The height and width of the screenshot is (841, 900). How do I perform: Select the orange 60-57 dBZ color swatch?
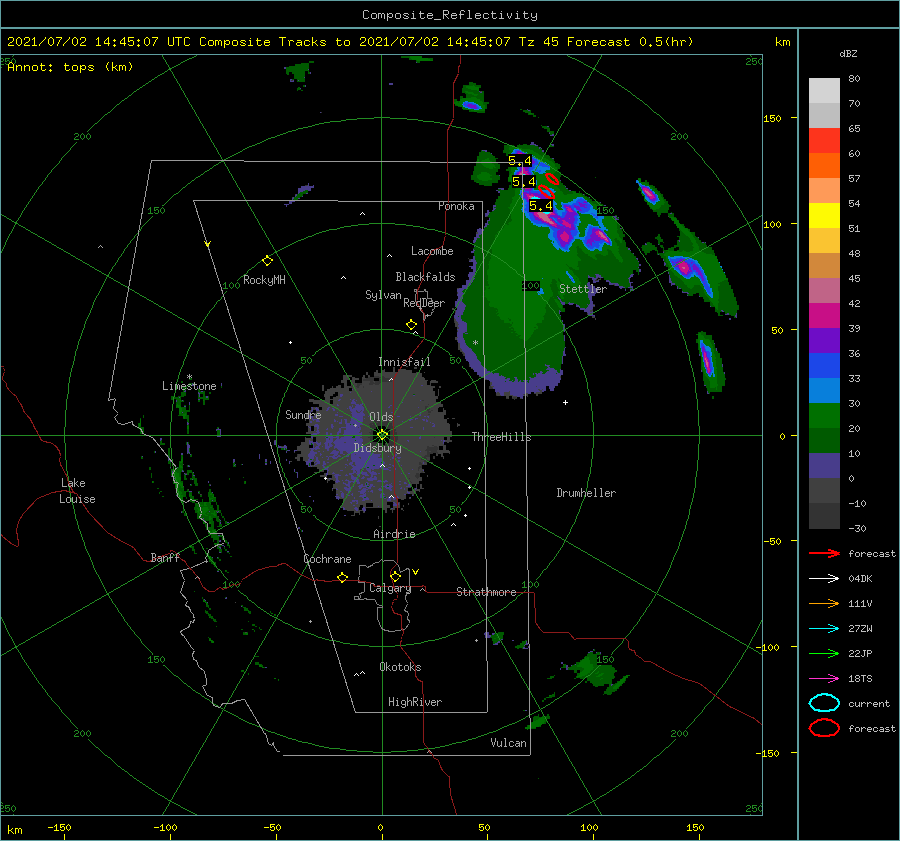coord(824,166)
